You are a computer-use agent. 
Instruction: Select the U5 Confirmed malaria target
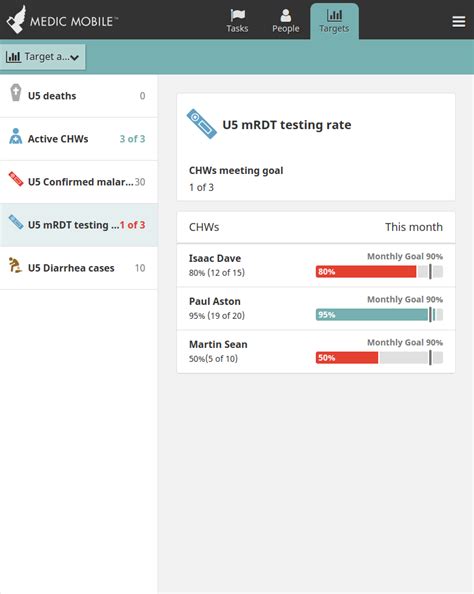79,182
